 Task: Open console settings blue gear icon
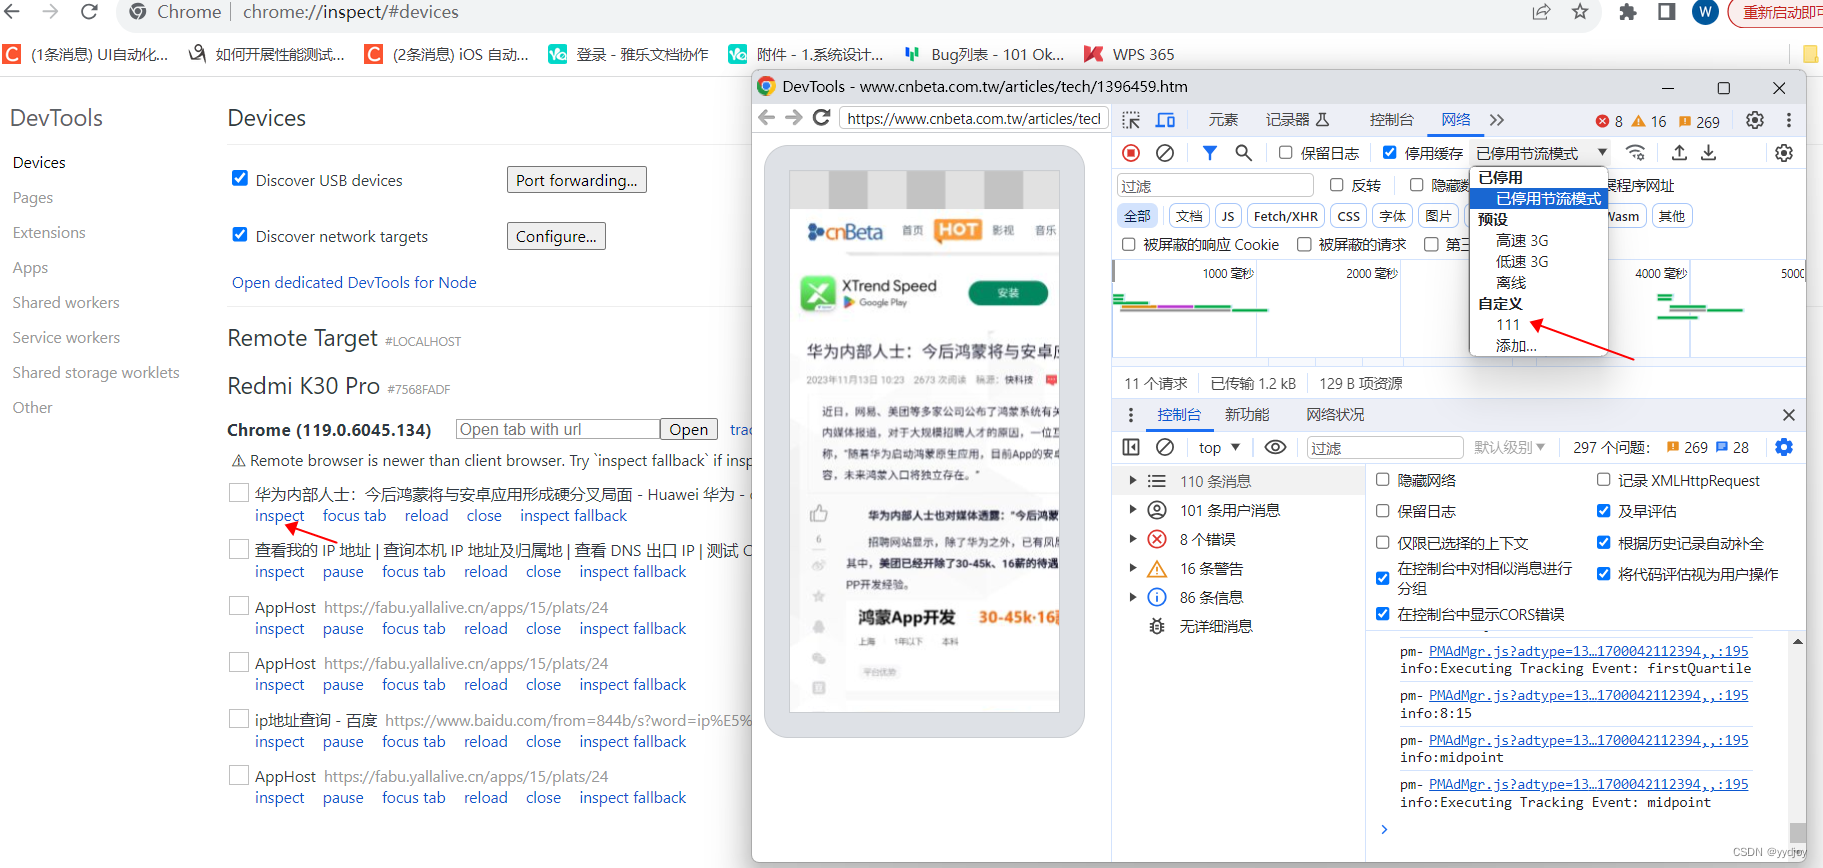(1784, 447)
